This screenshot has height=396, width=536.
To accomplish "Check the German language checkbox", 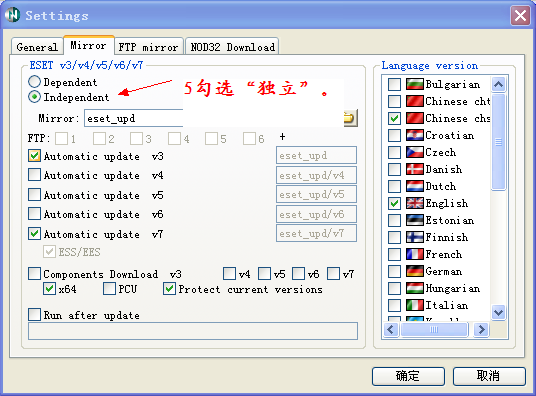I will [394, 271].
